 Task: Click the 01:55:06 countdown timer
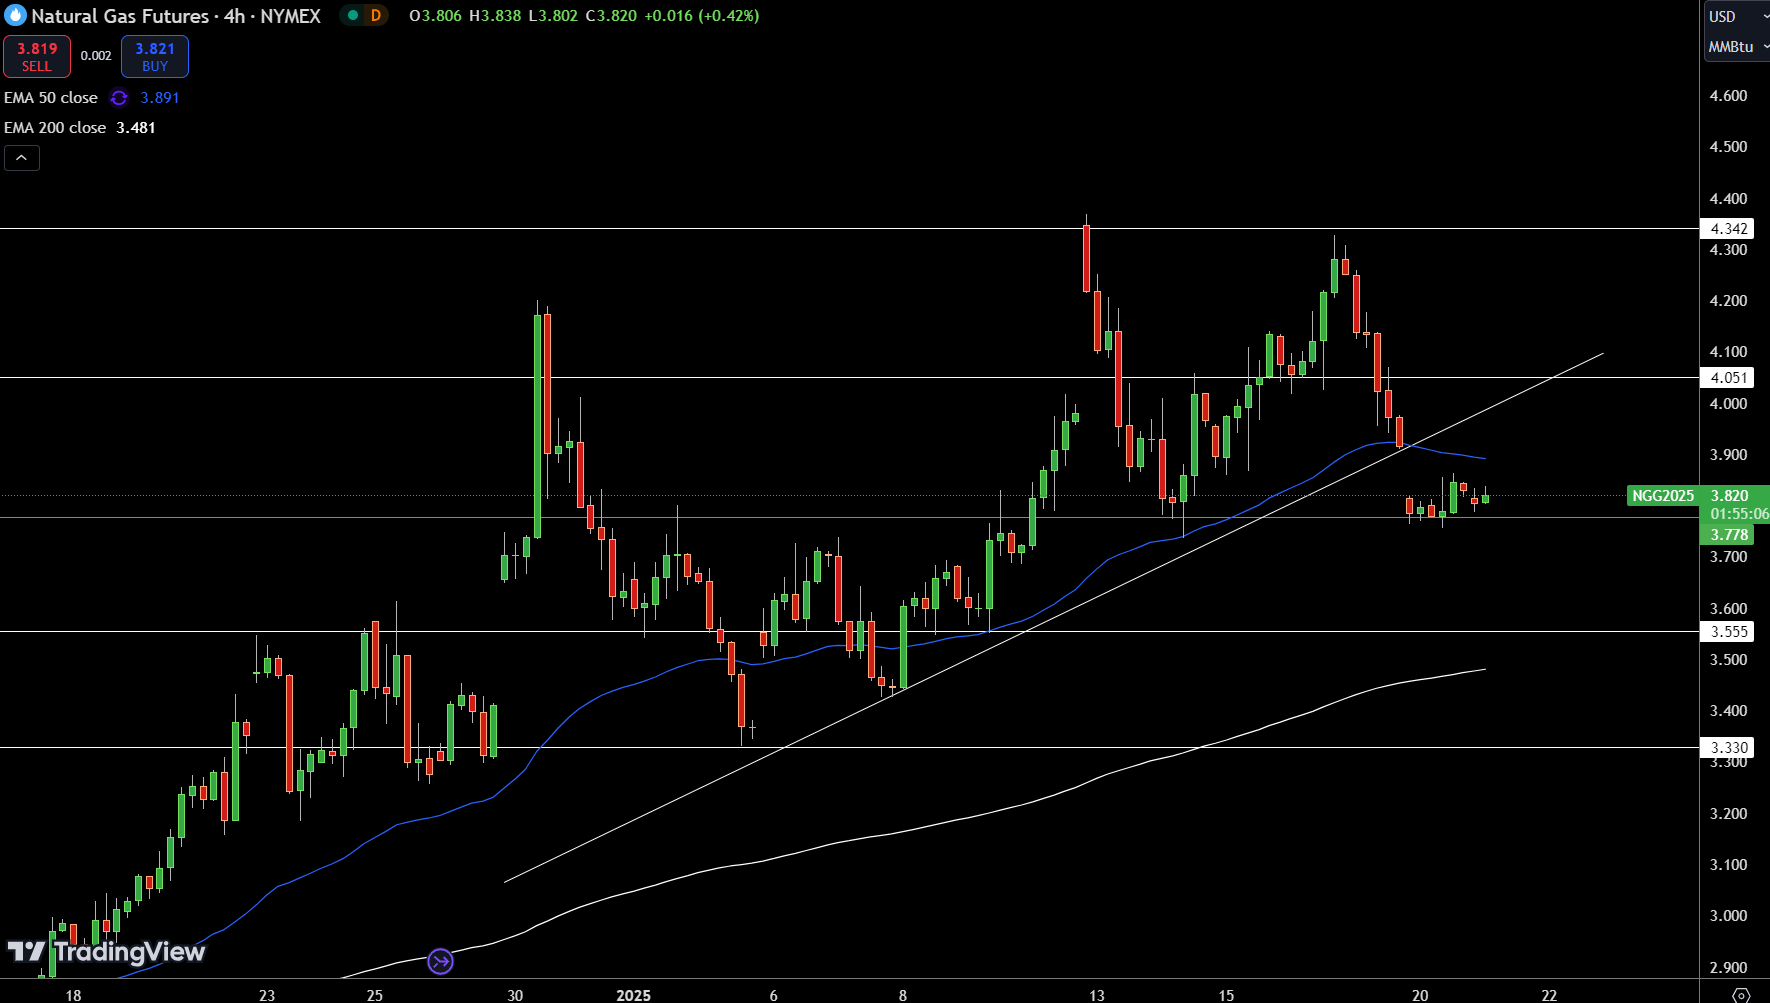(1738, 514)
